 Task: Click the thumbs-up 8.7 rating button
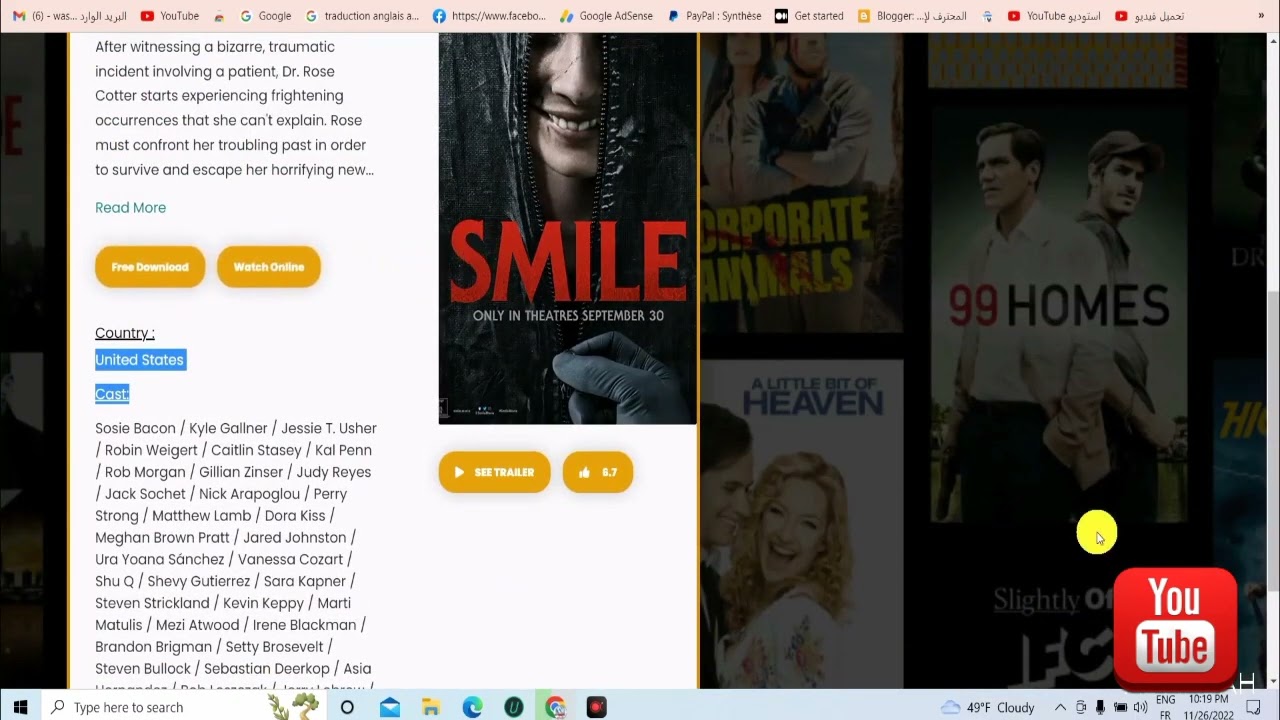[598, 472]
